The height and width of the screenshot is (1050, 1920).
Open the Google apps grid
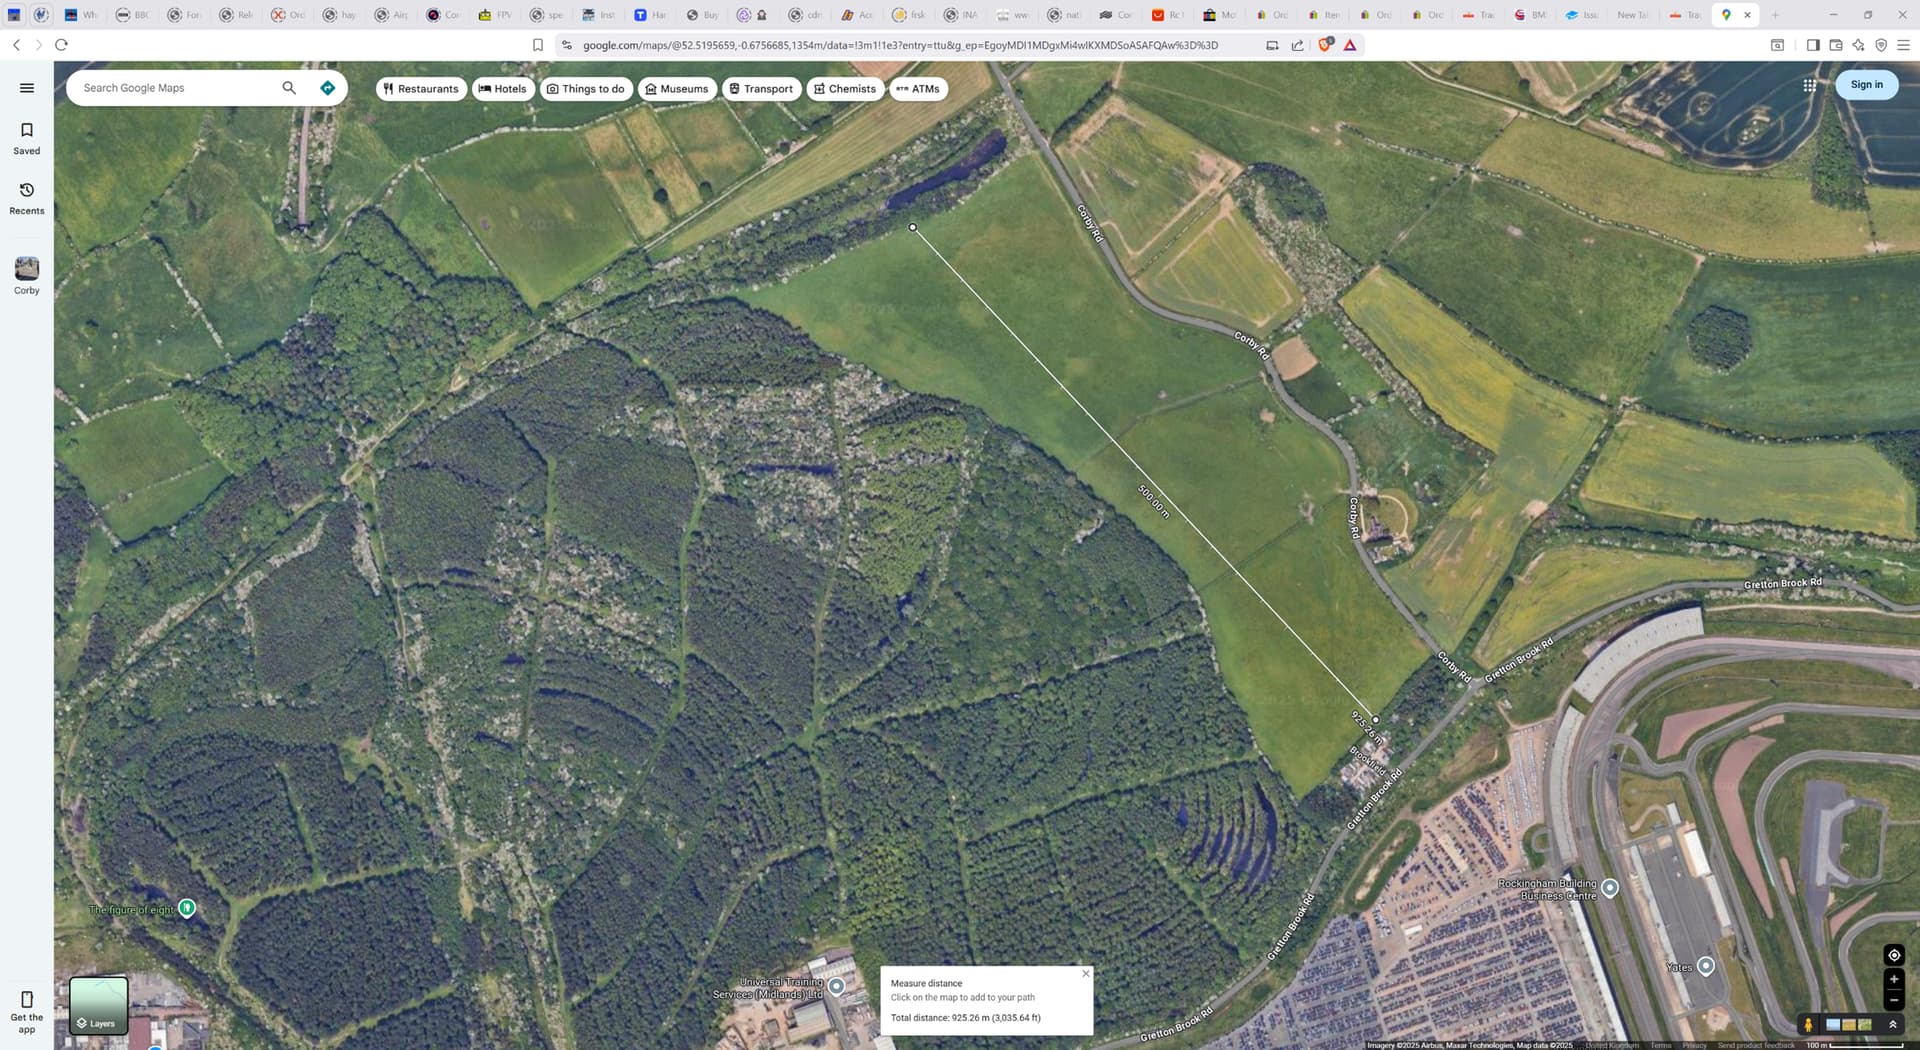pyautogui.click(x=1809, y=85)
